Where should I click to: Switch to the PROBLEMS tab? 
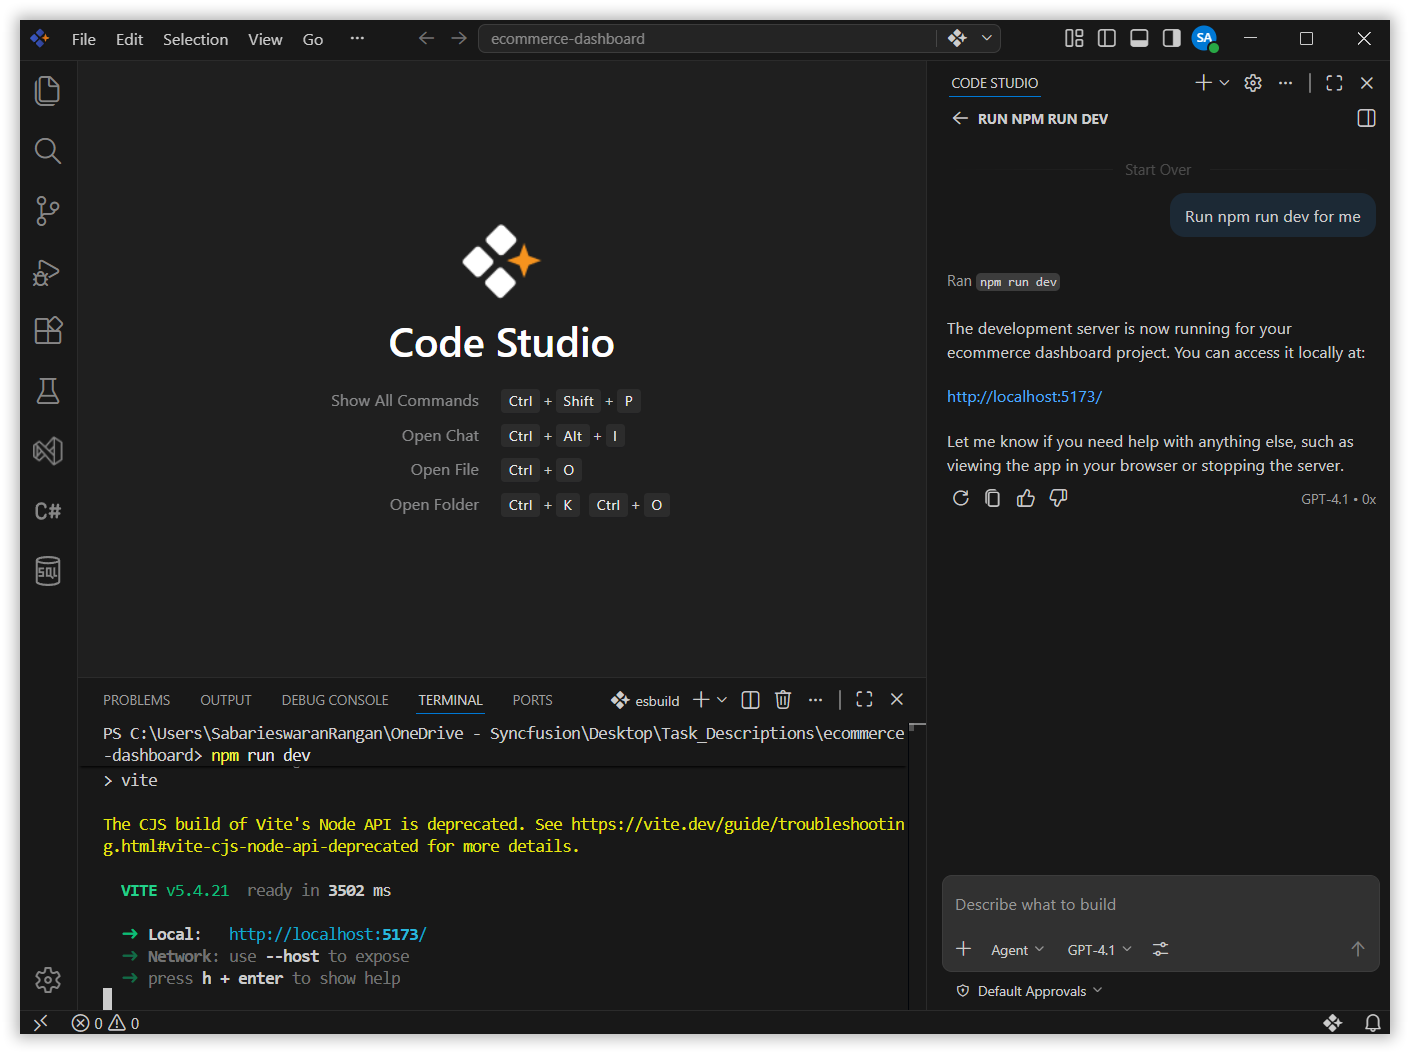coord(137,700)
